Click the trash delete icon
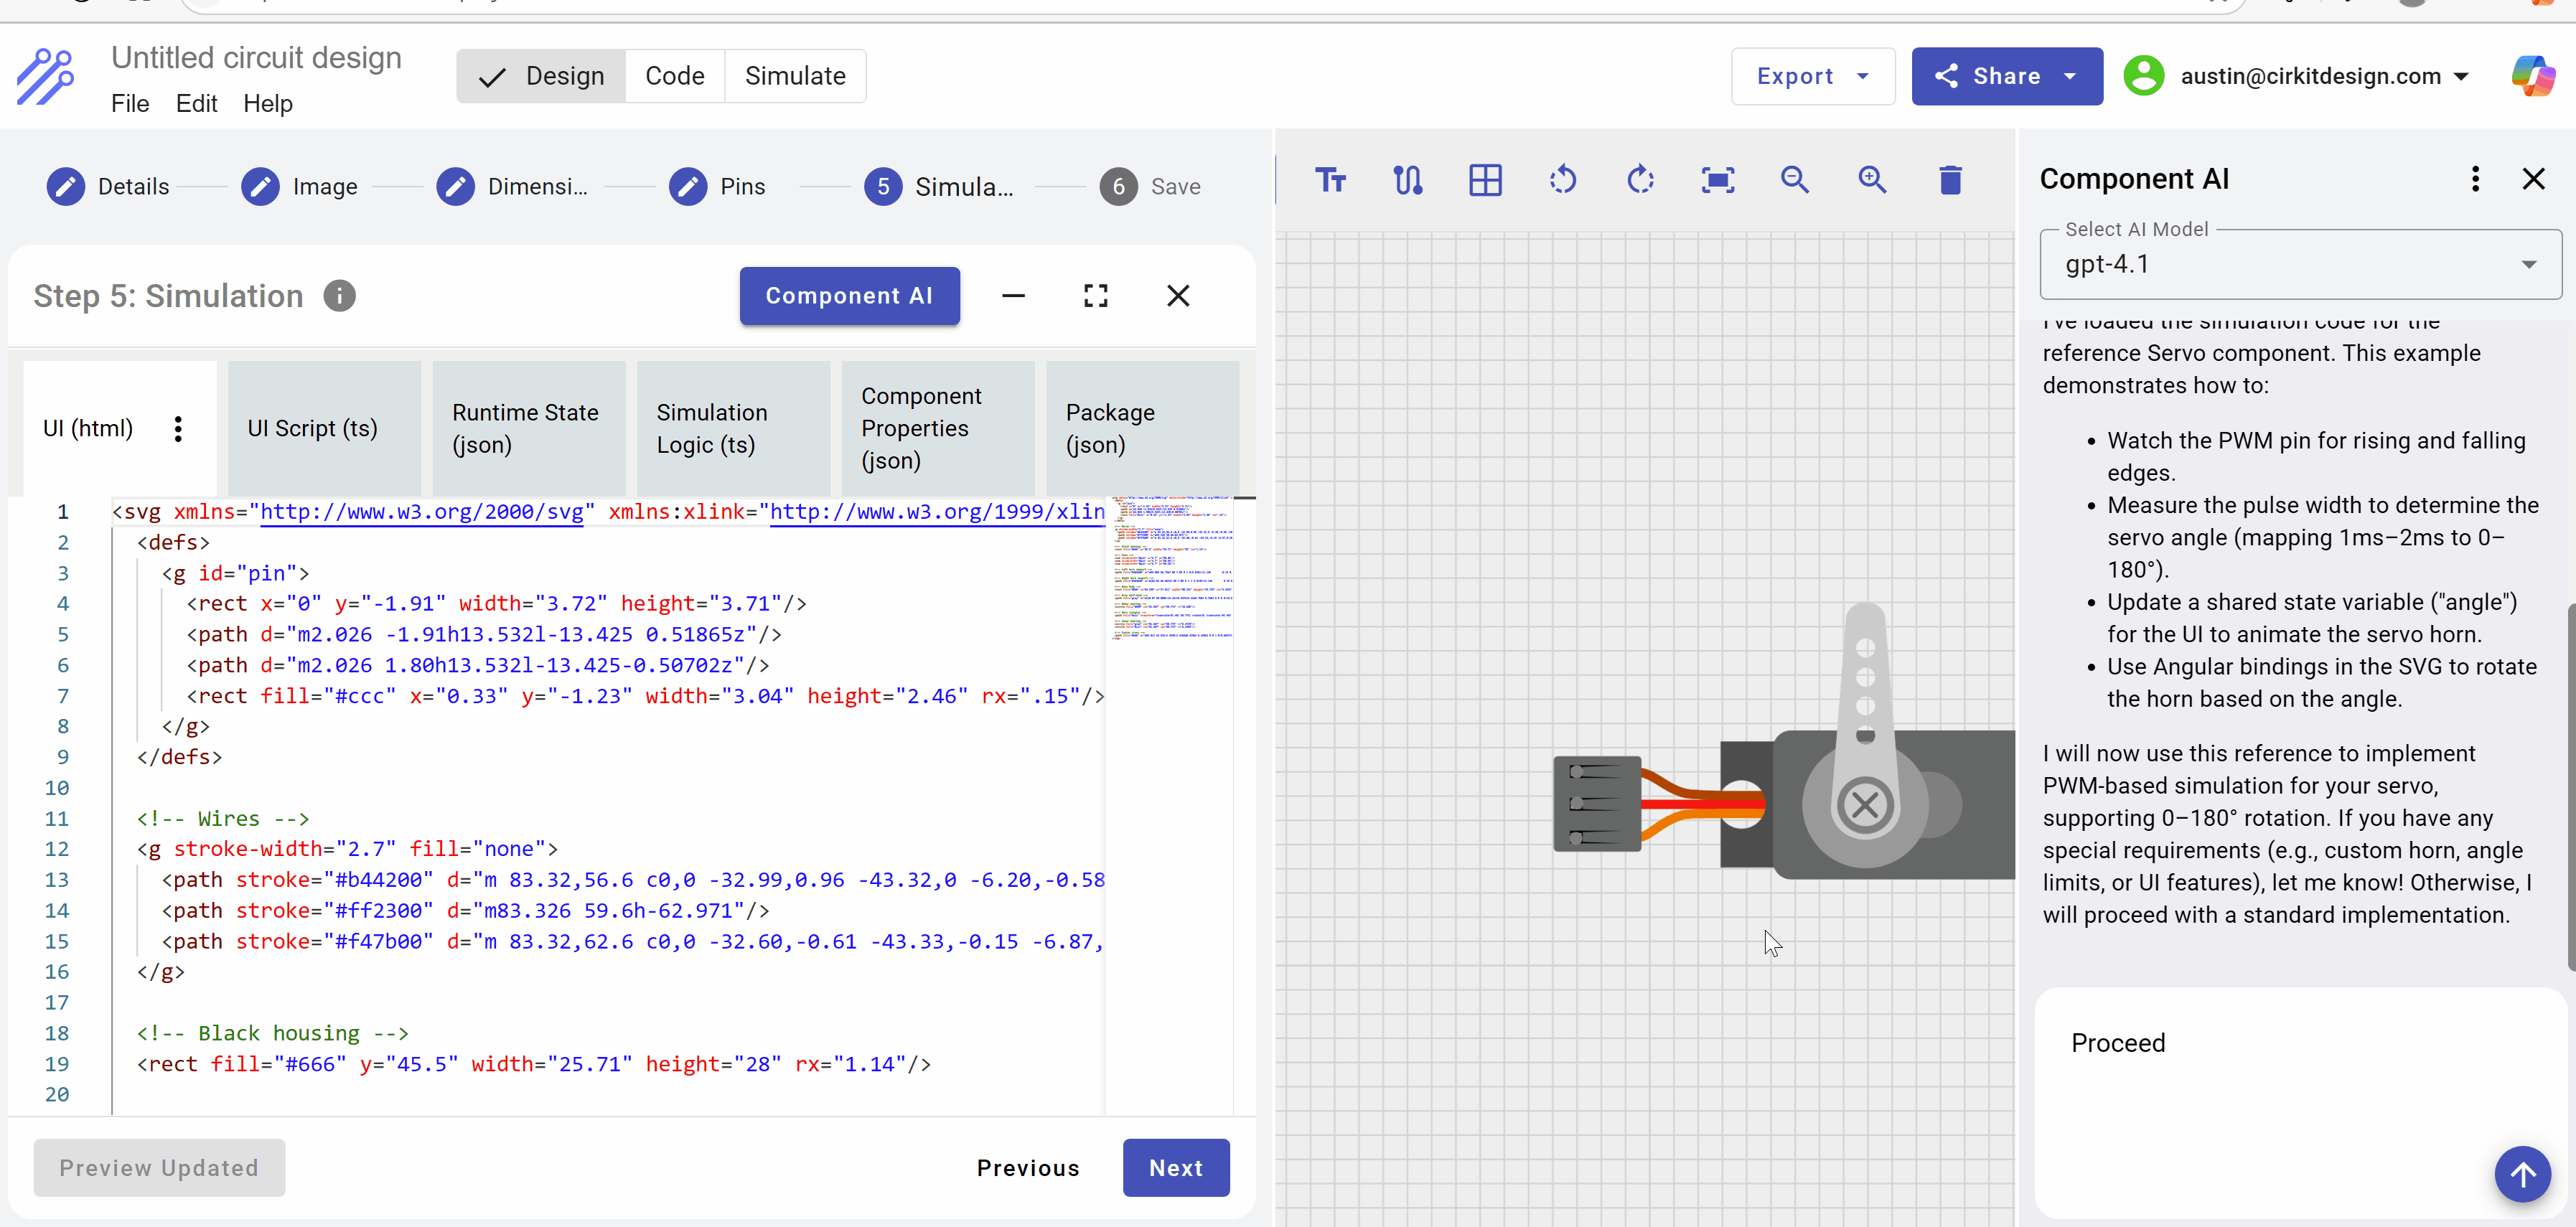The width and height of the screenshot is (2576, 1227). click(x=1950, y=180)
